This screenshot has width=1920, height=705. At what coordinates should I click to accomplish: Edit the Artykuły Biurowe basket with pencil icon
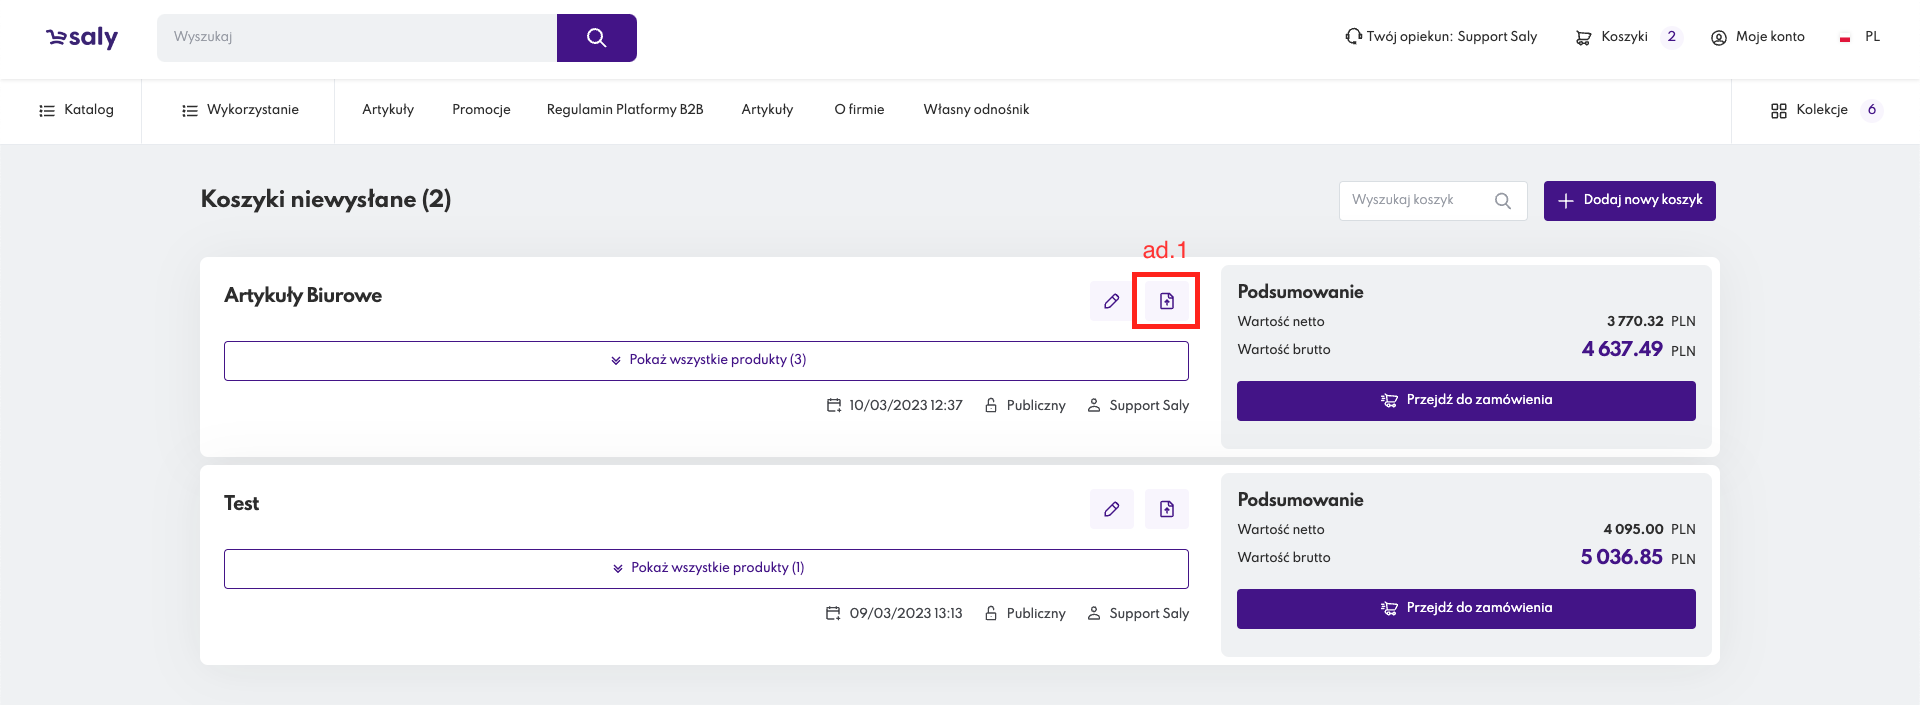(1111, 301)
